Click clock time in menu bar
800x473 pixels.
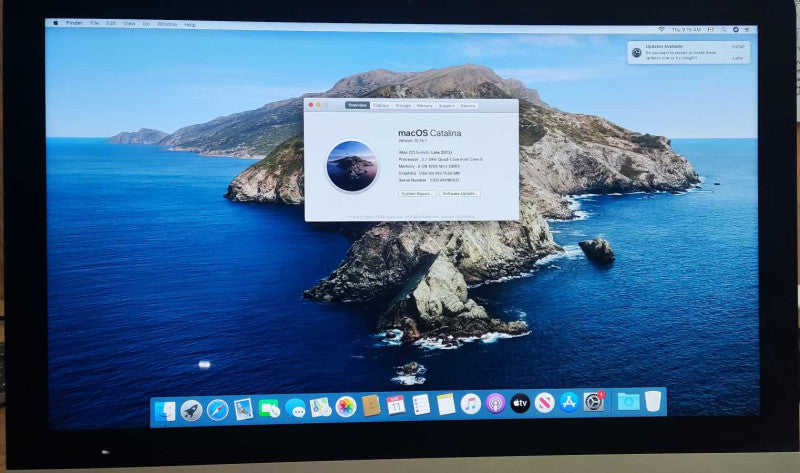[x=686, y=30]
